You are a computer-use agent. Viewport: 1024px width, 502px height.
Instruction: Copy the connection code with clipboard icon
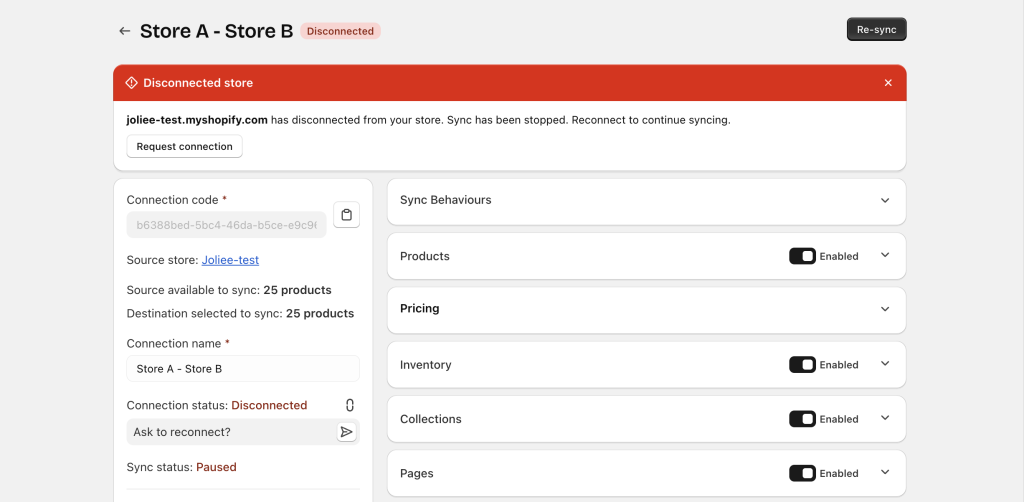click(346, 215)
